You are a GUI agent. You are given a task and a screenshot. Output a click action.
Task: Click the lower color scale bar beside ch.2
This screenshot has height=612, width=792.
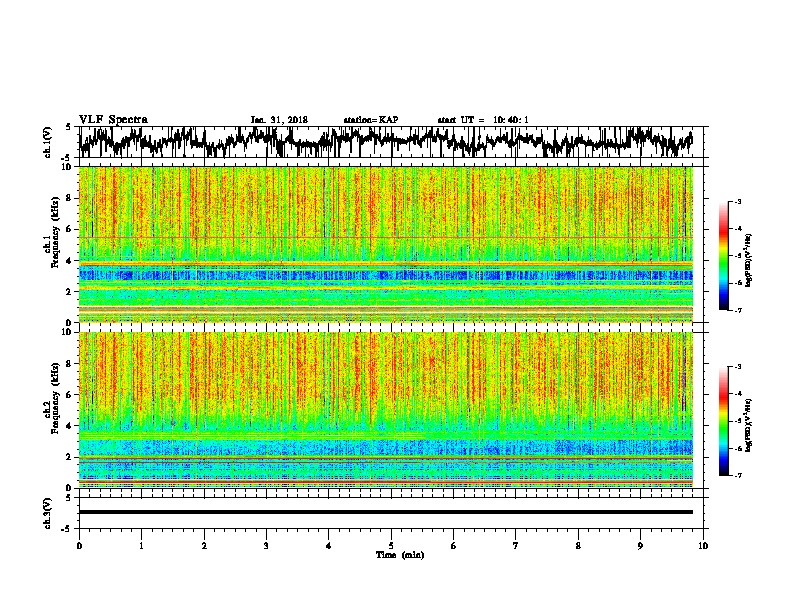click(x=724, y=421)
